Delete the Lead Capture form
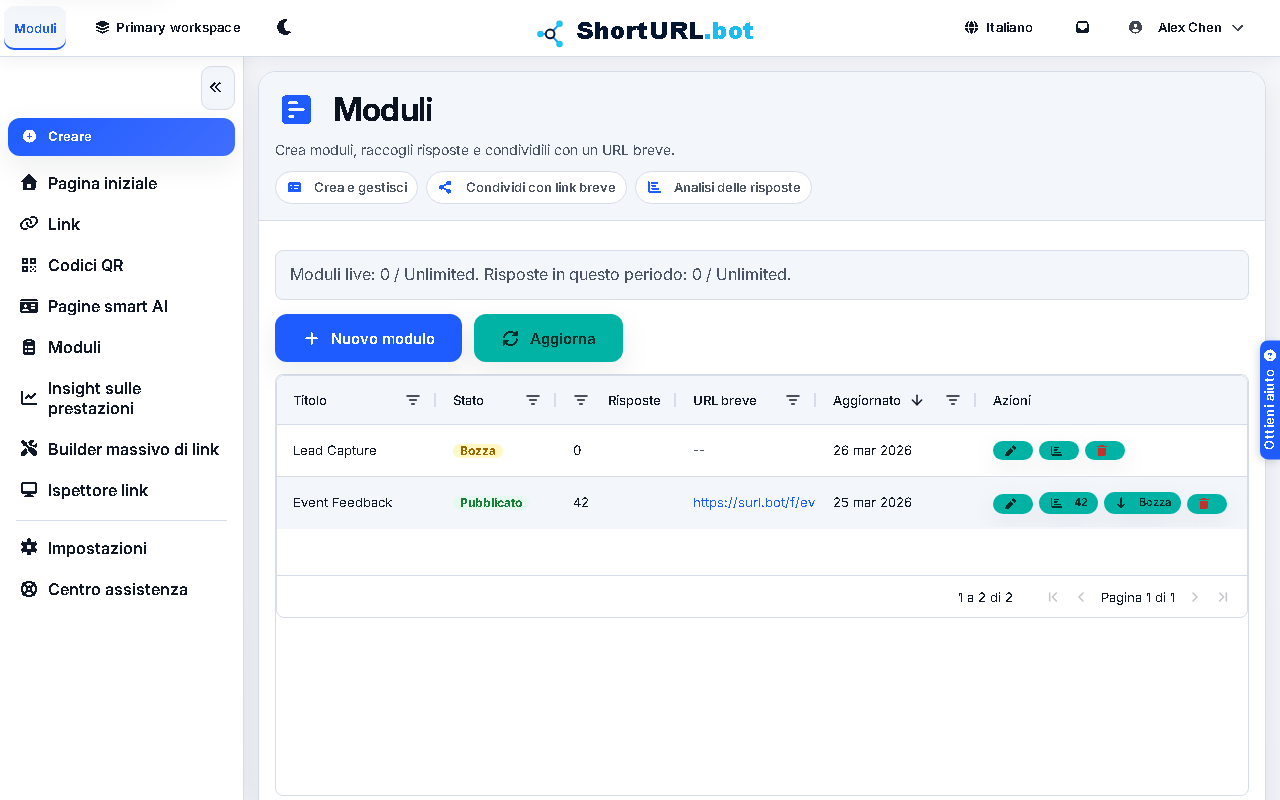The height and width of the screenshot is (800, 1280). [x=1104, y=451]
